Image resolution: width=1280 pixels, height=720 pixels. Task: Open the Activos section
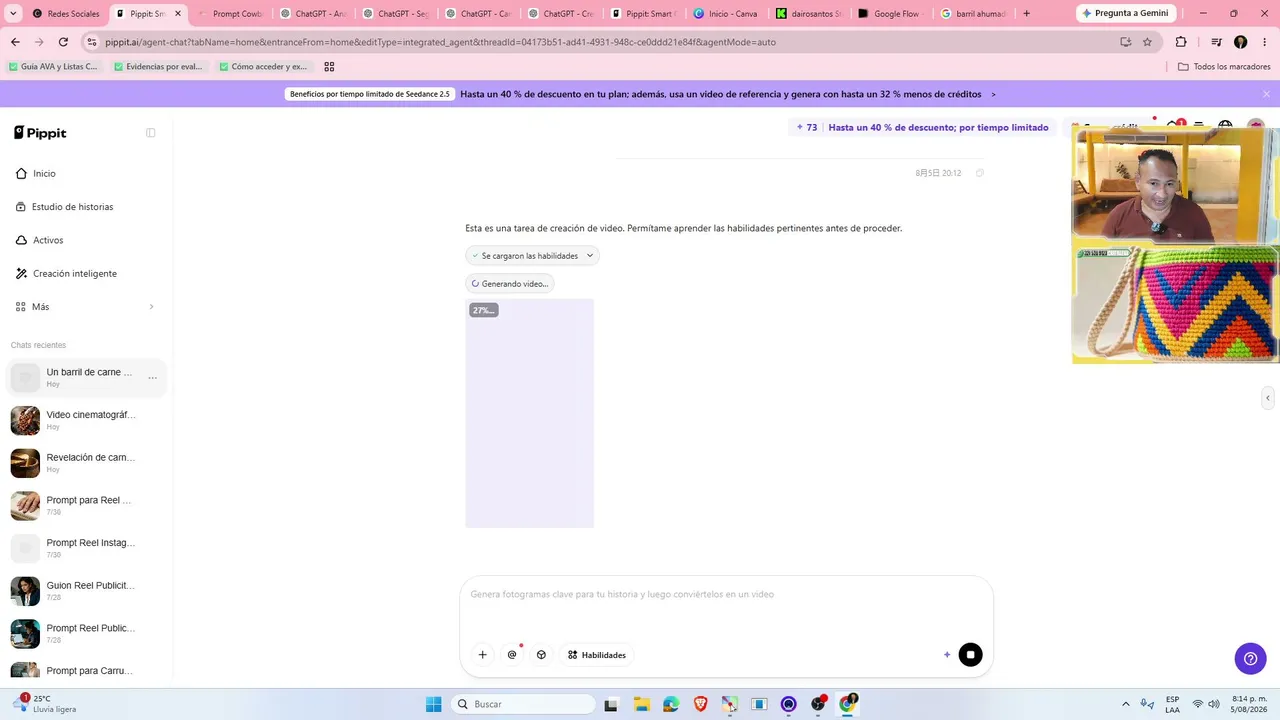point(48,240)
